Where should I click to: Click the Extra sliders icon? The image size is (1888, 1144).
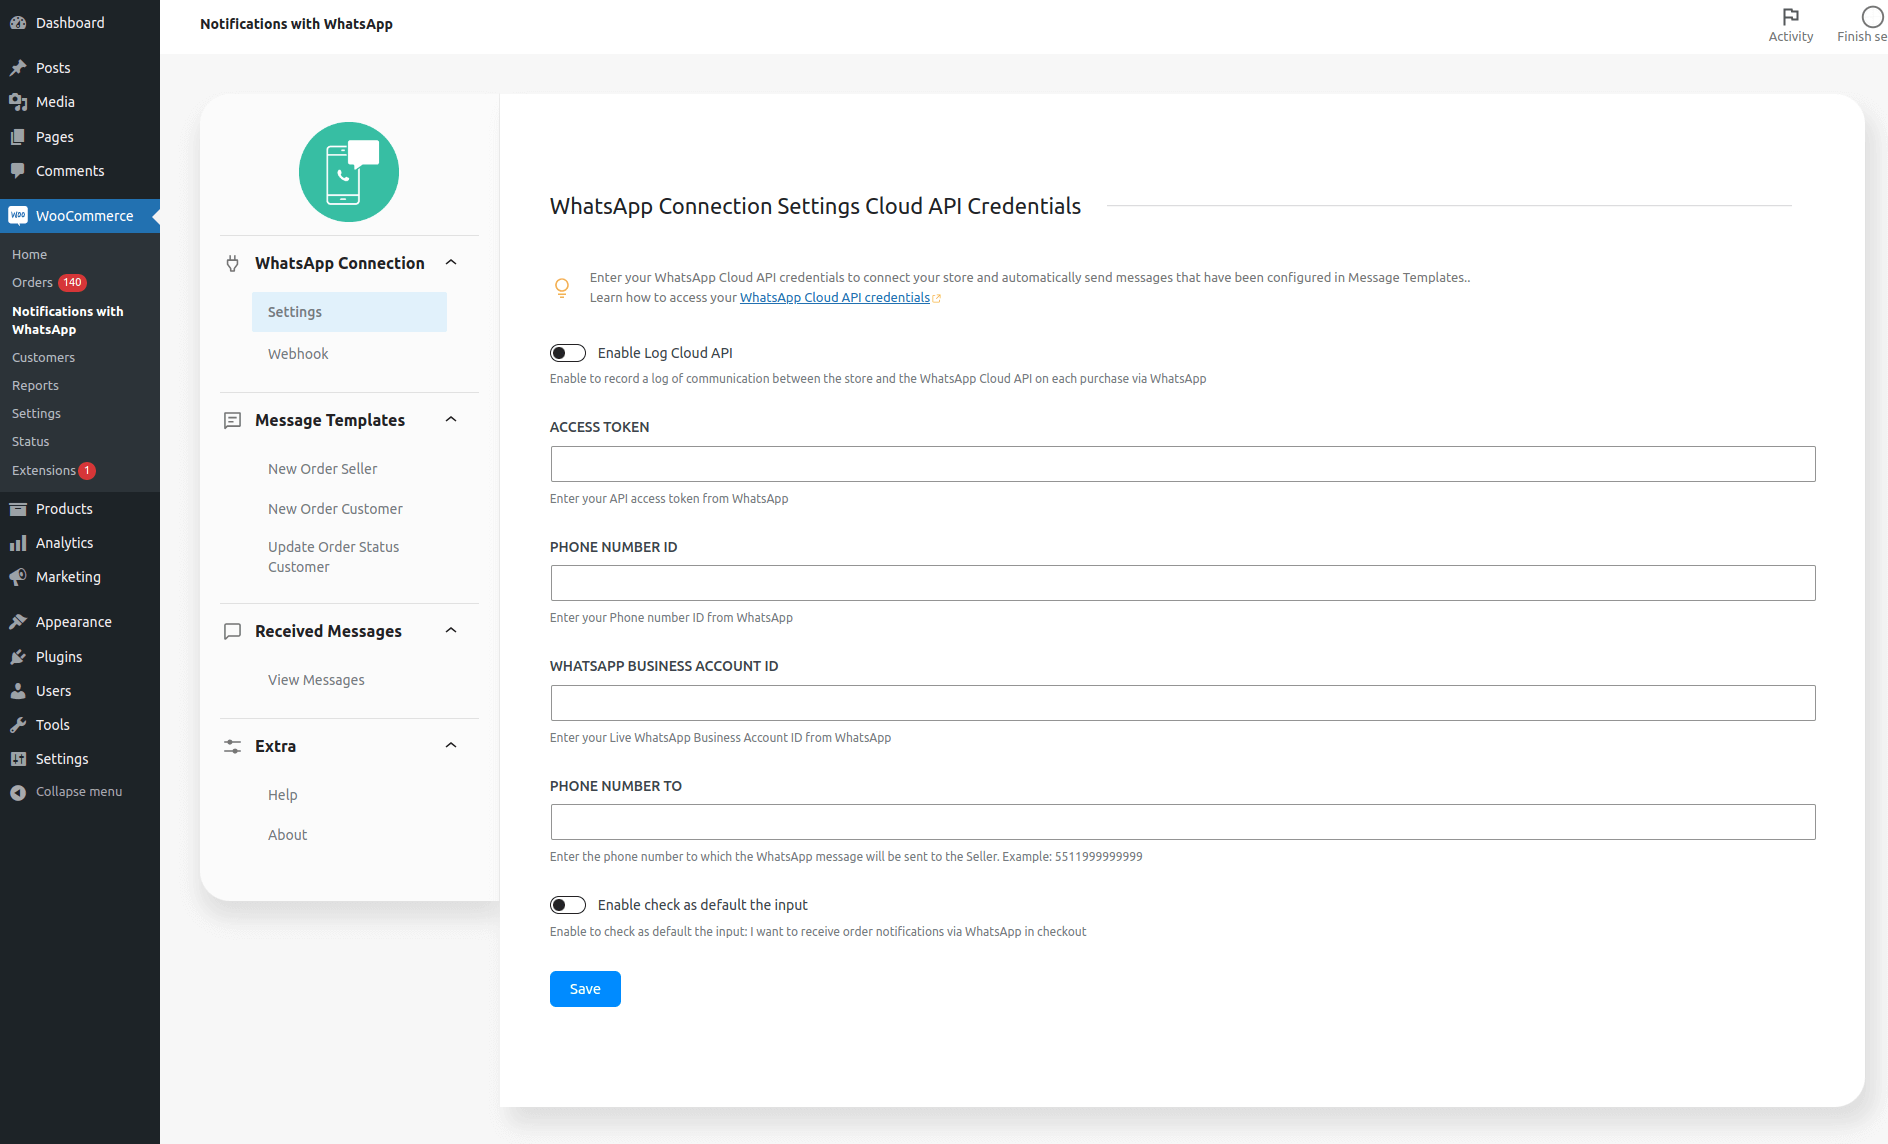[232, 746]
